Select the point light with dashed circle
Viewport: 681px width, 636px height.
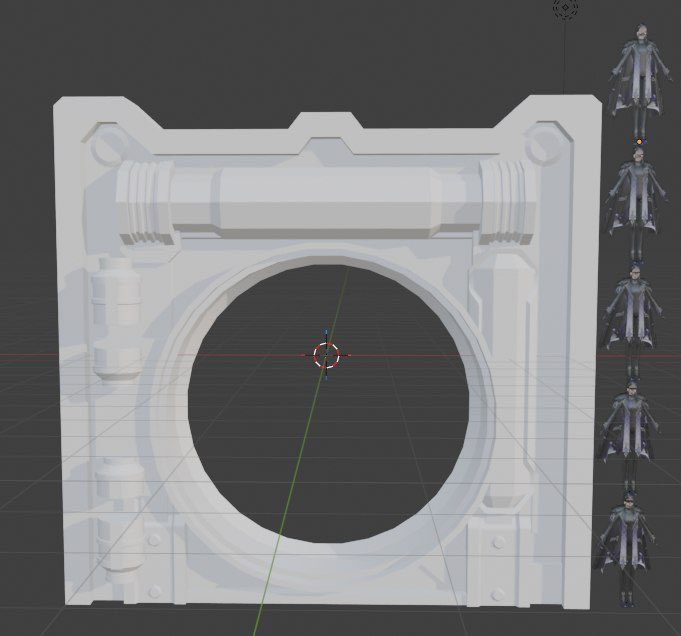pos(565,7)
